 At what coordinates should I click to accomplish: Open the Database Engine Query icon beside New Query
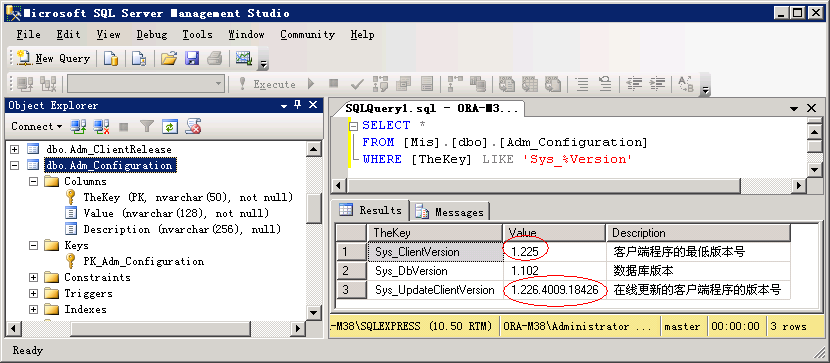pos(111,58)
